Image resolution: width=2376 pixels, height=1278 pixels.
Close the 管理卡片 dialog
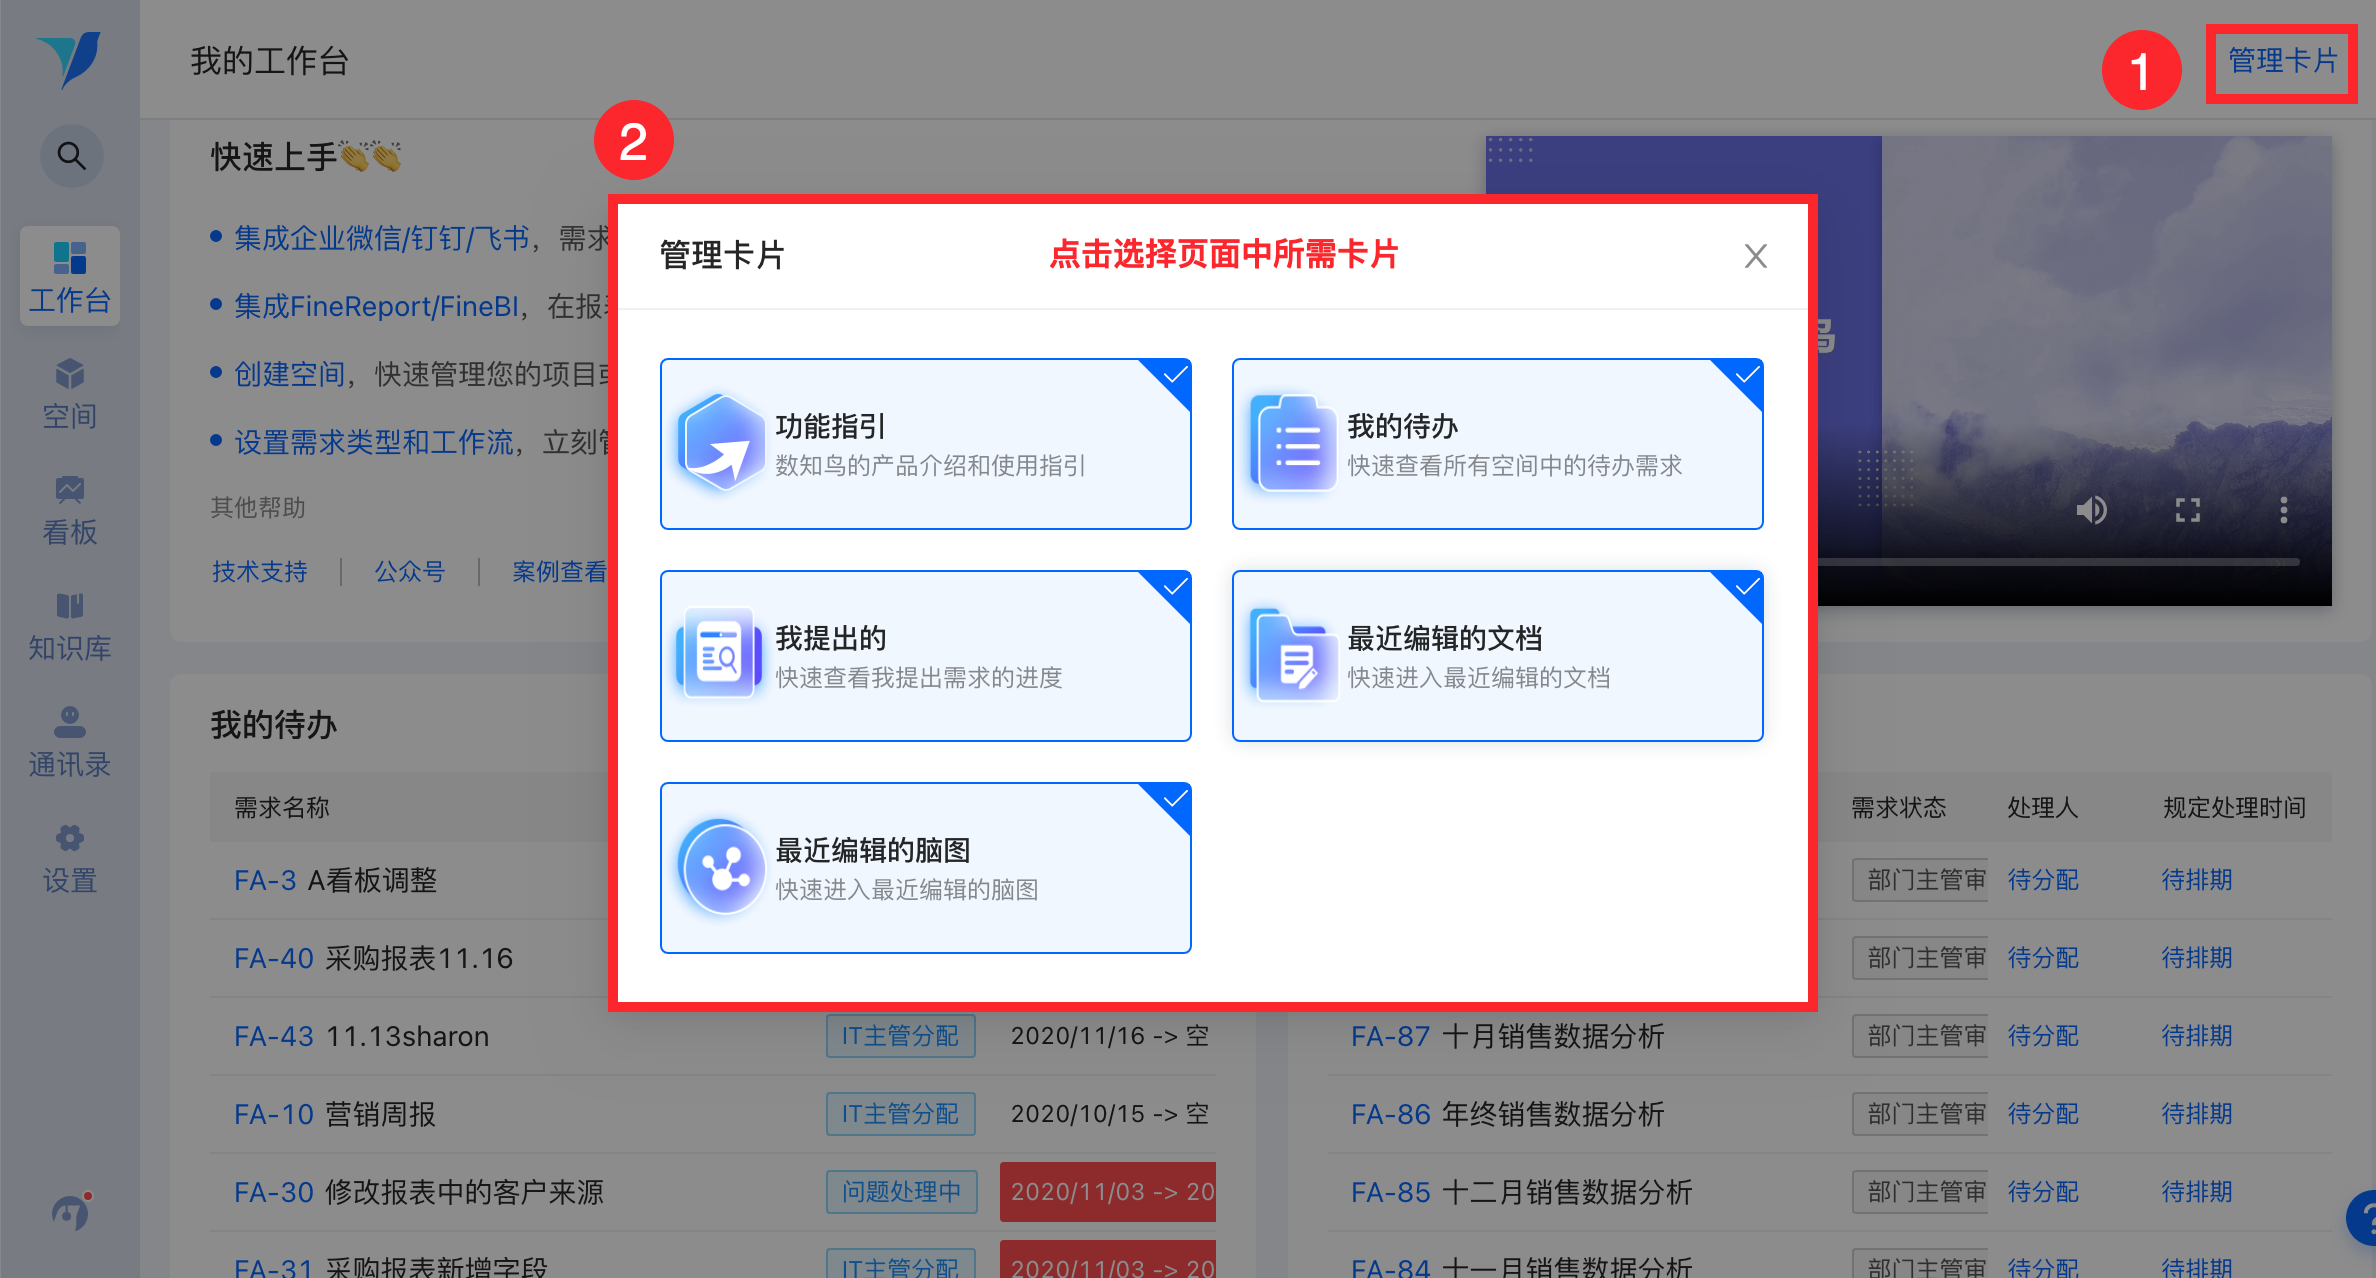click(1755, 256)
